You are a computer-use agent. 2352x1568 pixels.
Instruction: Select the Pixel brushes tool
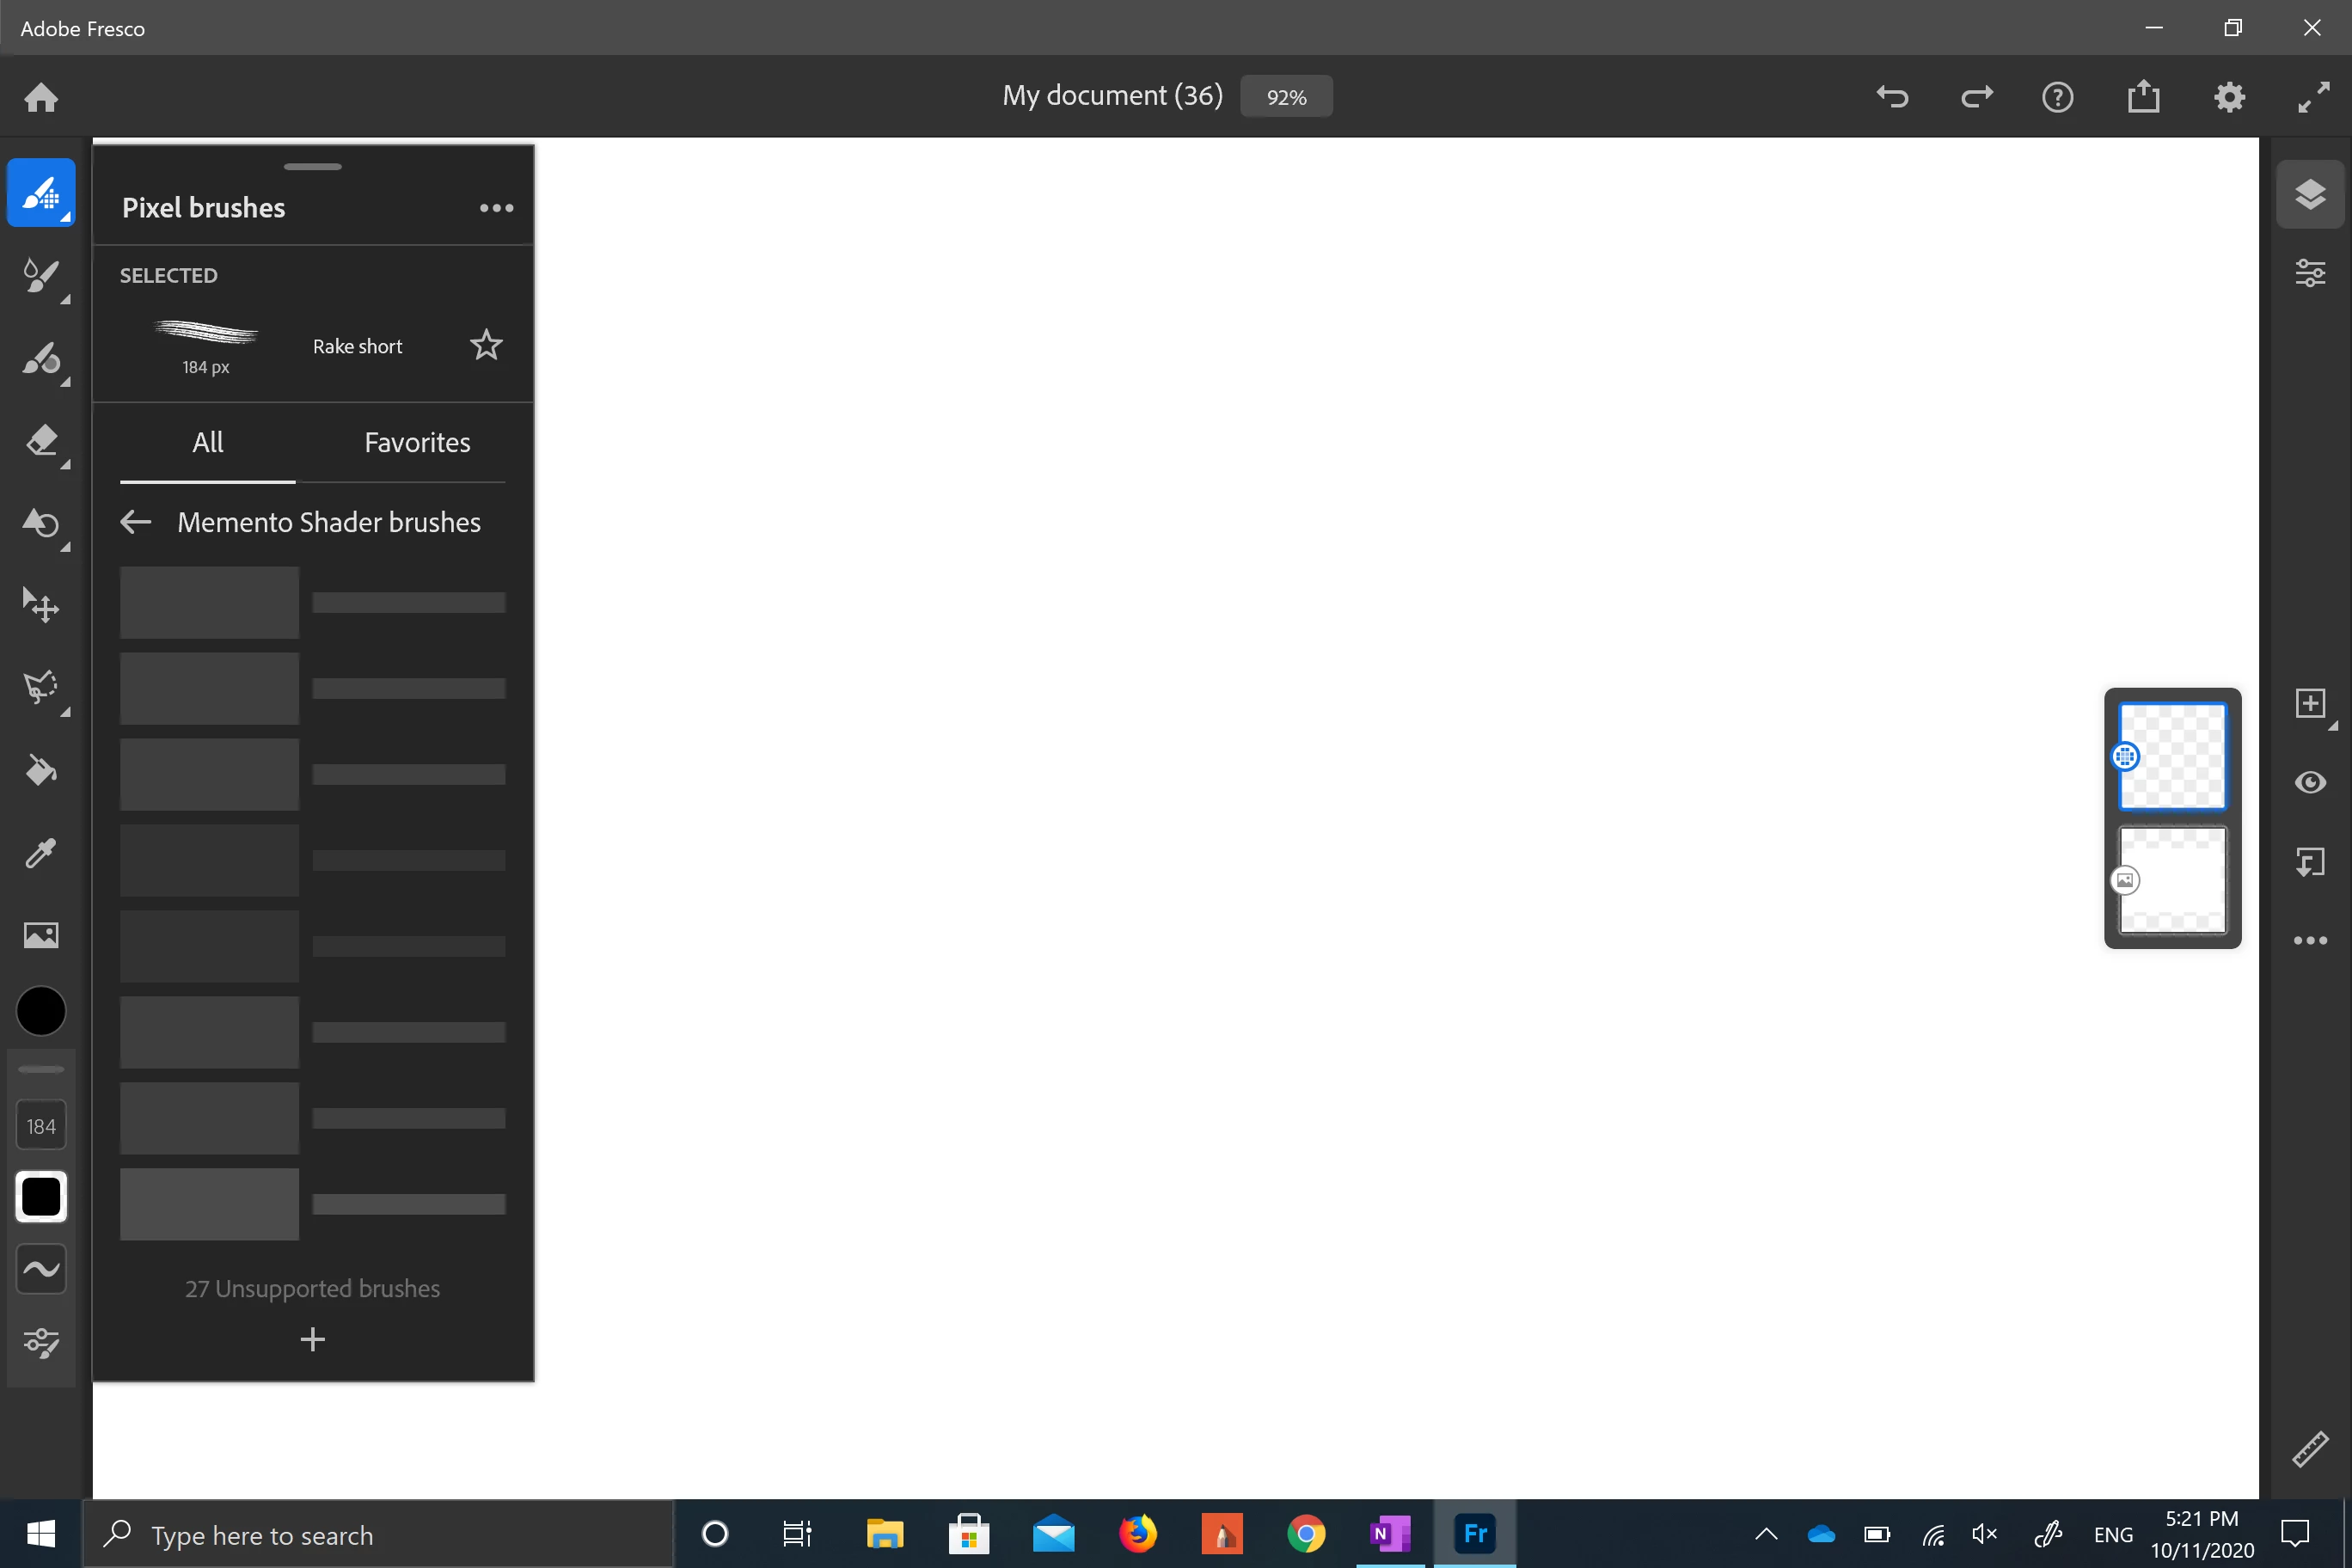click(x=41, y=193)
